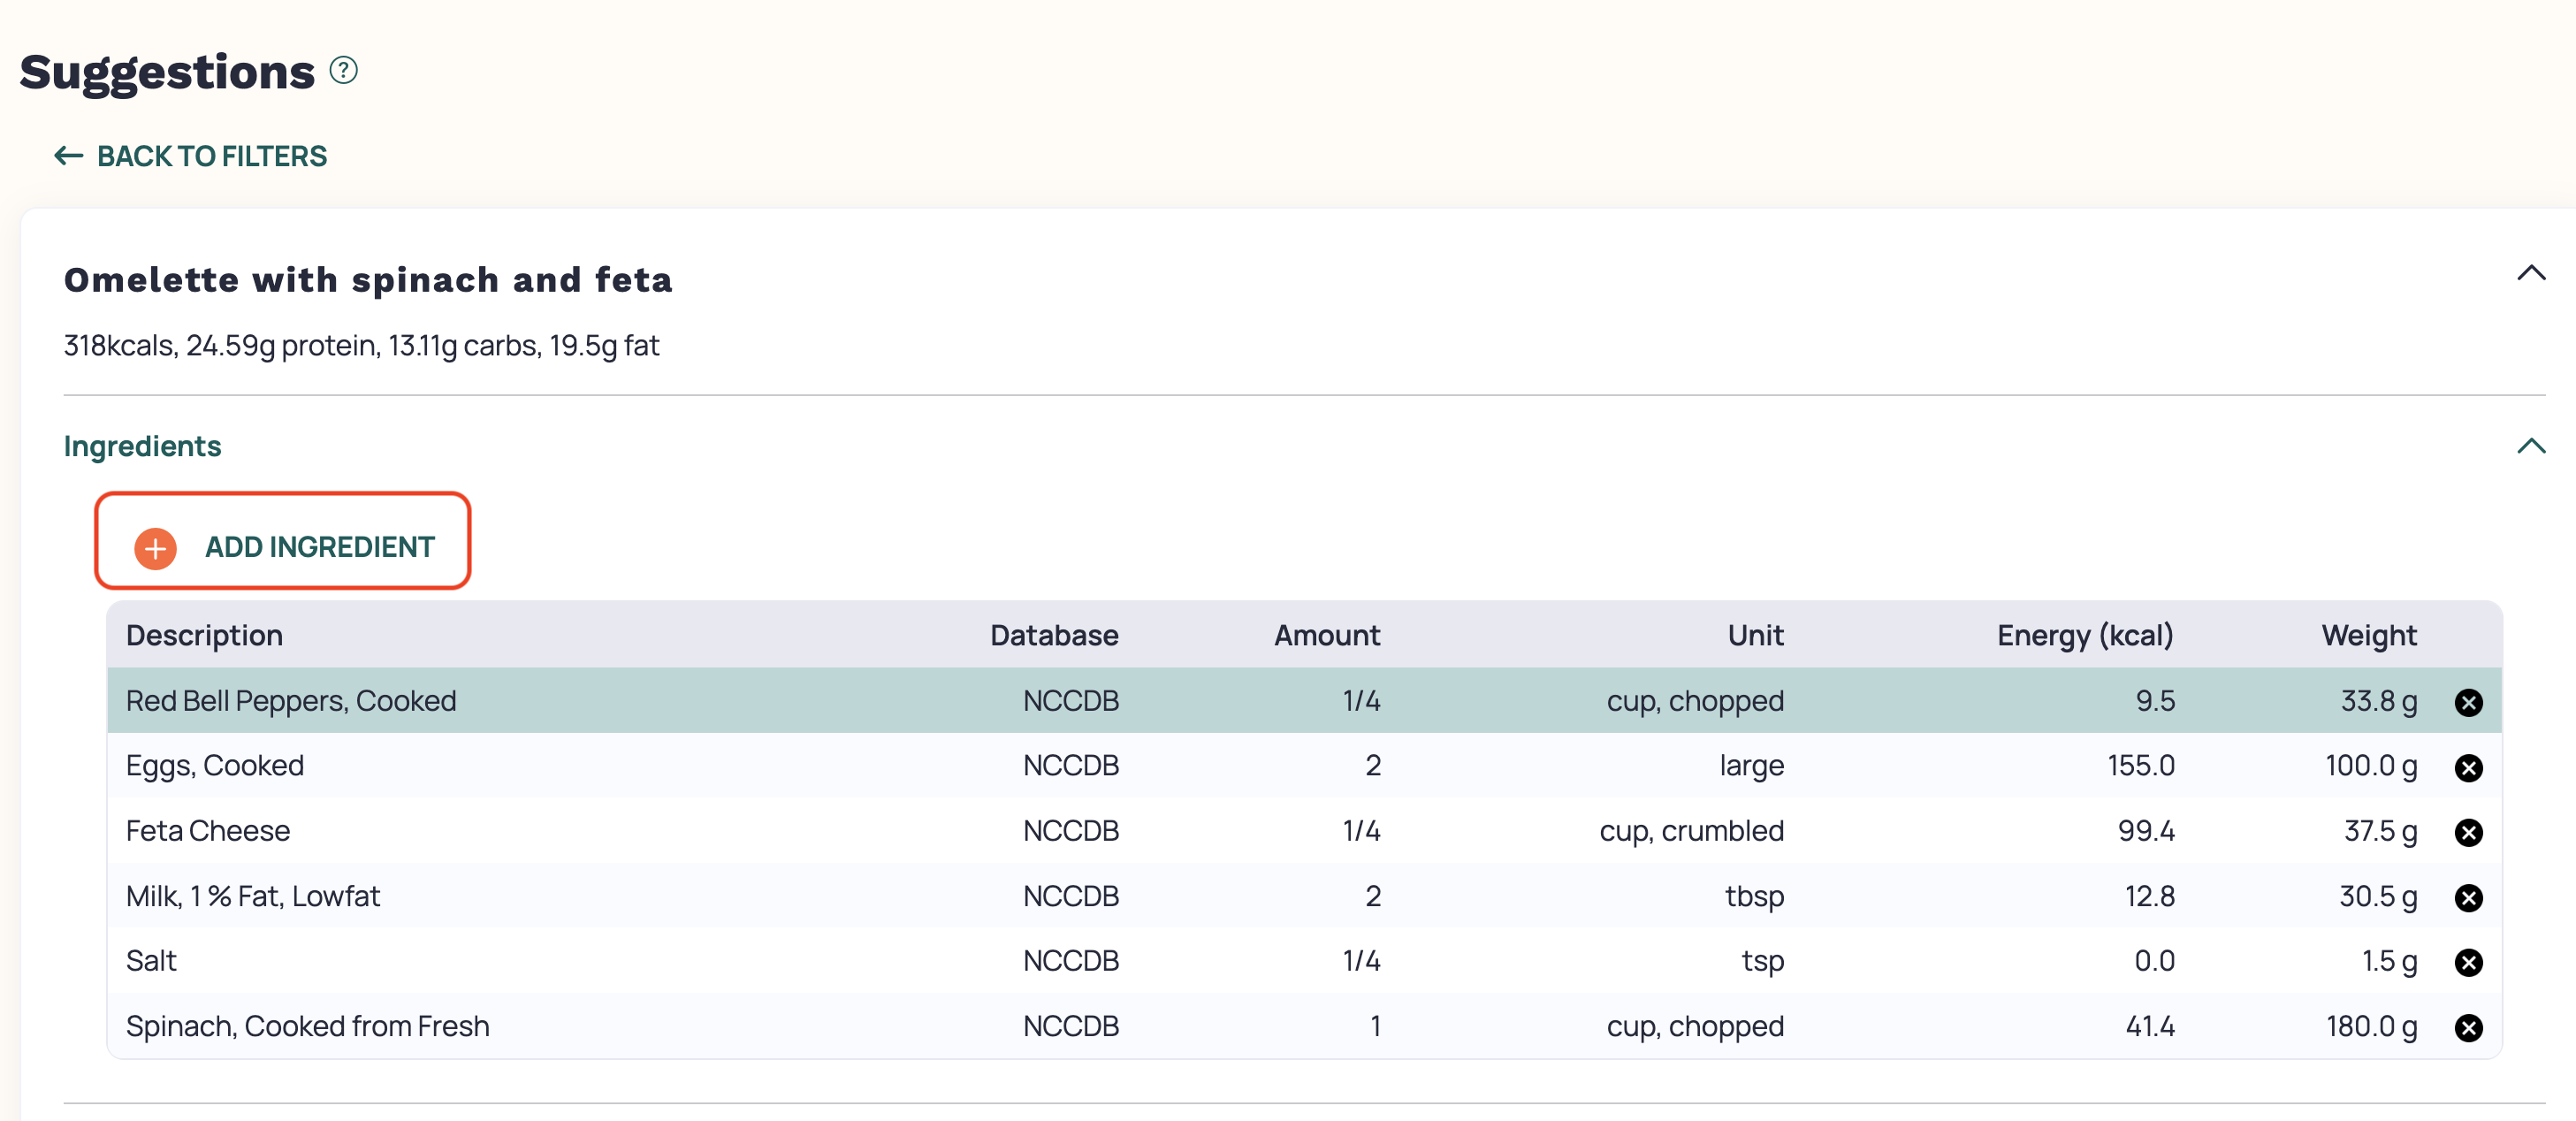2576x1121 pixels.
Task: Click the 180.0 g weight for Spinach
Action: tap(2371, 1026)
